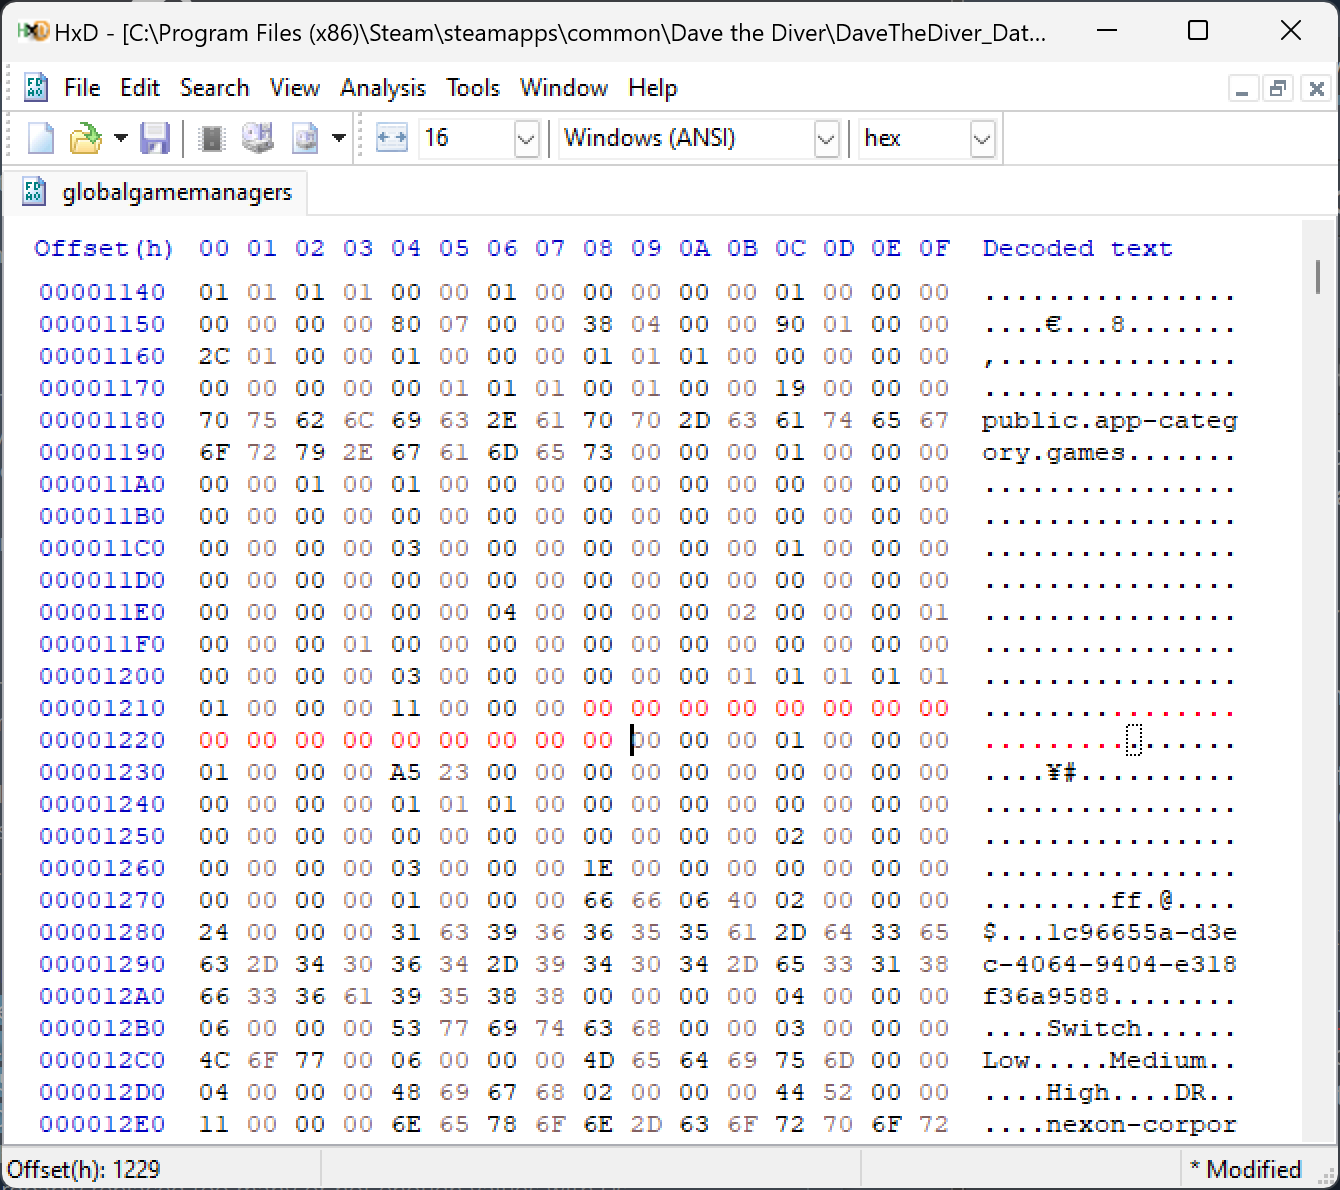Viewport: 1340px width, 1190px height.
Task: Click byte 24 in row 00001280
Action: pyautogui.click(x=214, y=932)
